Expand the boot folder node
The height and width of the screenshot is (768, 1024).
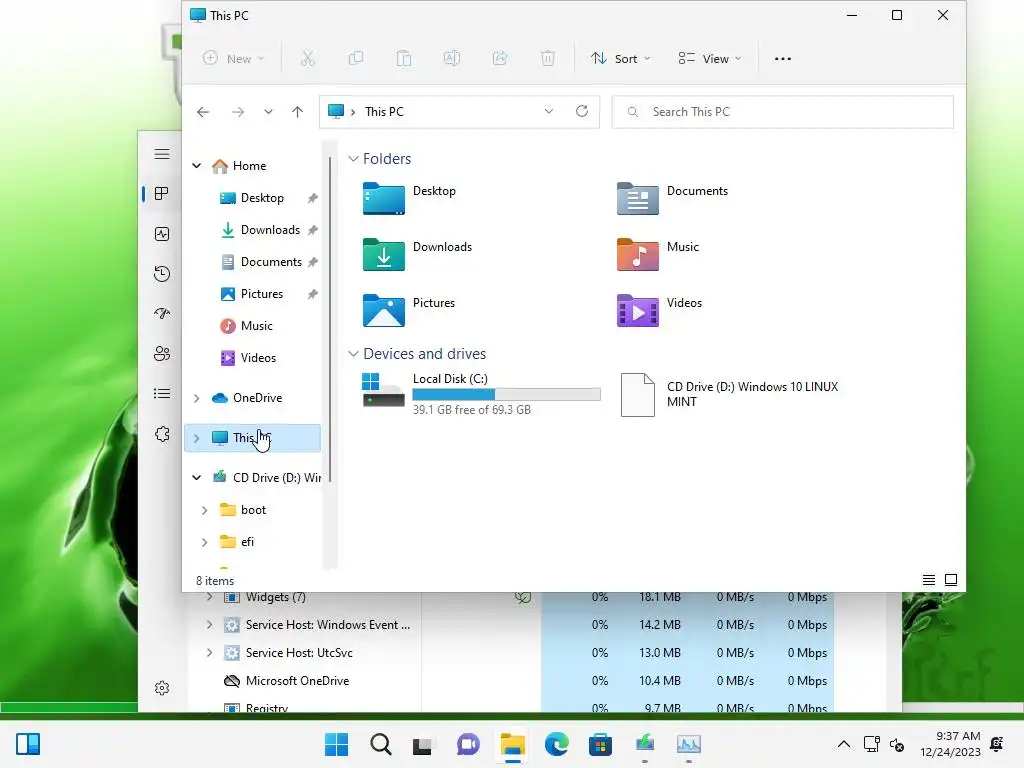pos(204,510)
